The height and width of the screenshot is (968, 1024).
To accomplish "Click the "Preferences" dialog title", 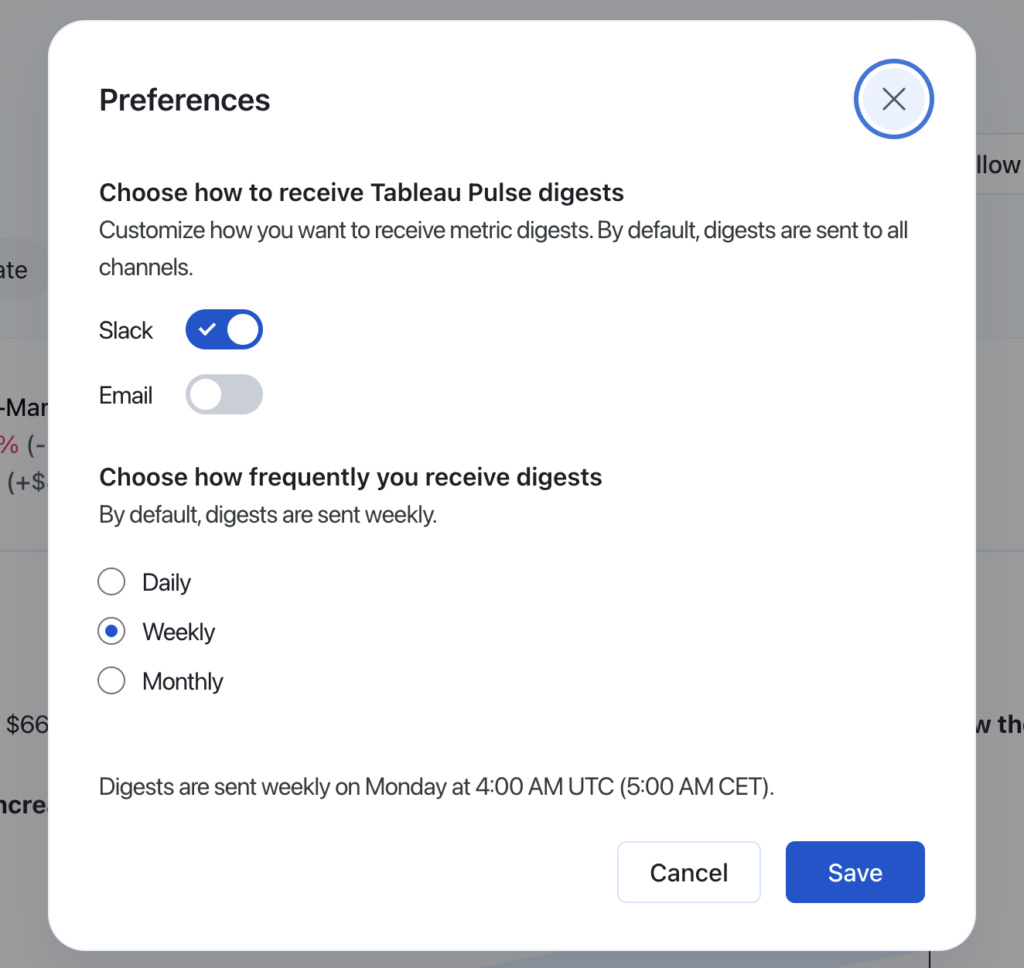I will click(x=184, y=100).
